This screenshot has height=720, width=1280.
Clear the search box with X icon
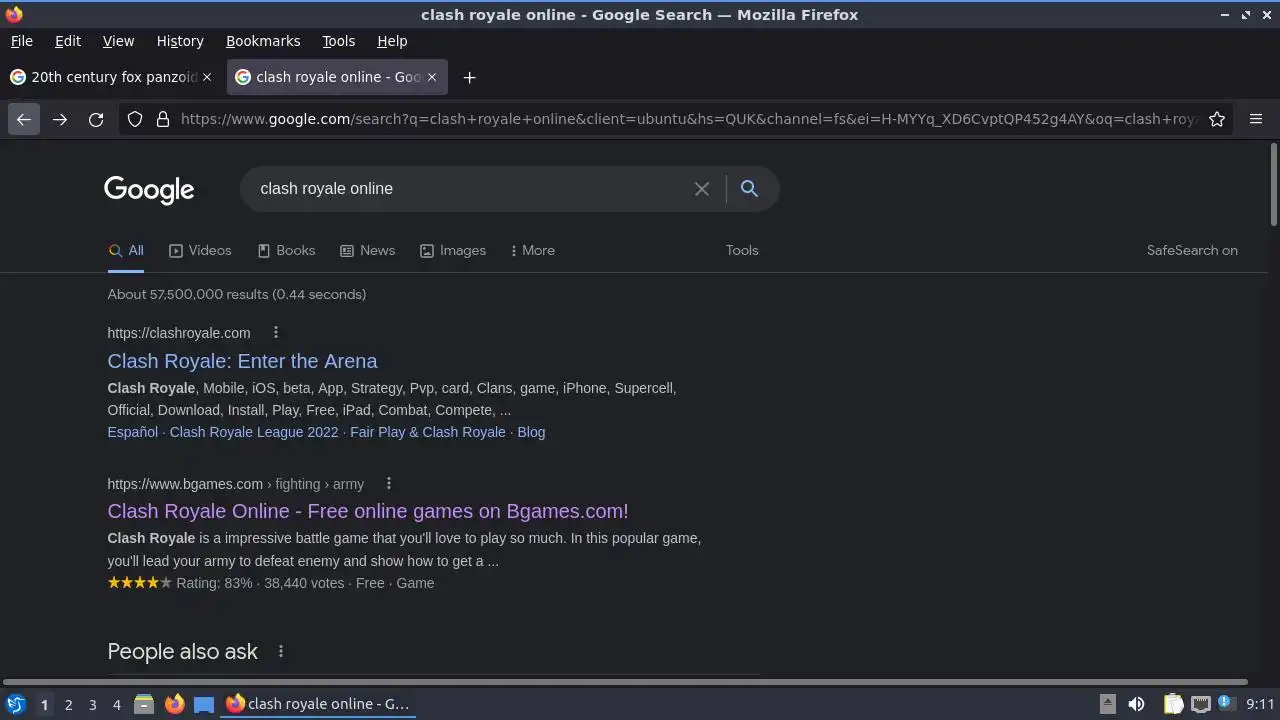(x=702, y=188)
